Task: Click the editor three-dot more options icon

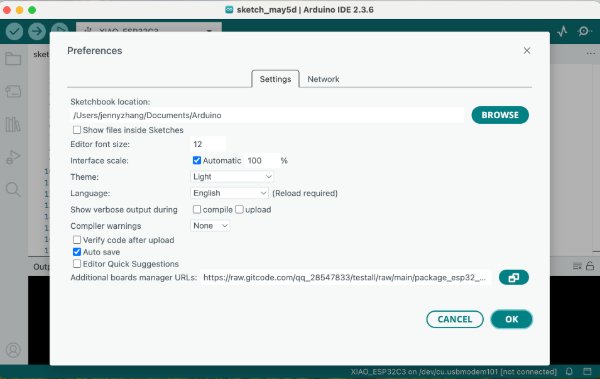Action: tap(590, 54)
